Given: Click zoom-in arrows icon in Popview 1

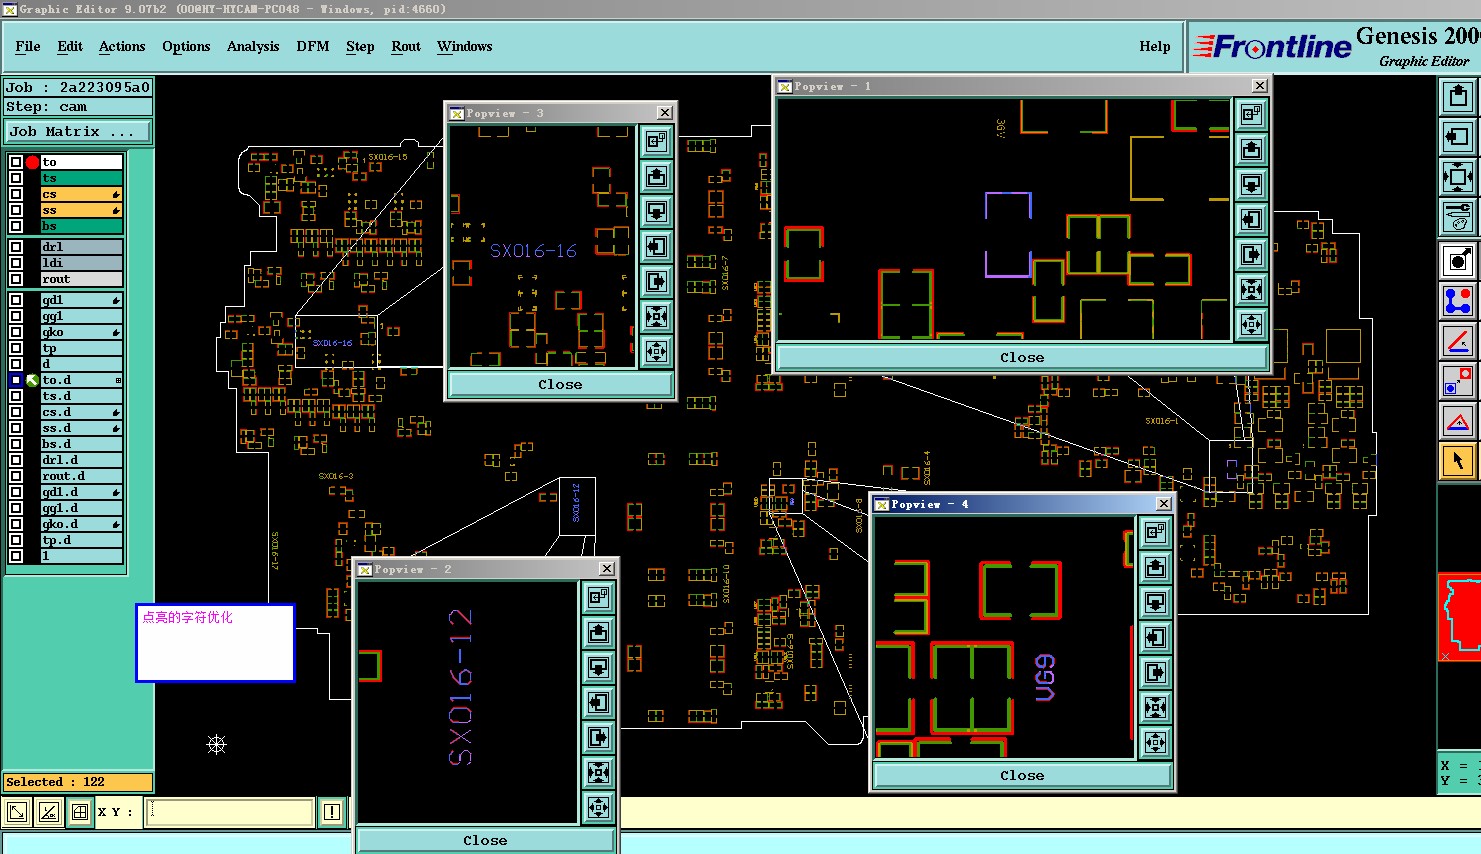Looking at the screenshot, I should pyautogui.click(x=1251, y=290).
